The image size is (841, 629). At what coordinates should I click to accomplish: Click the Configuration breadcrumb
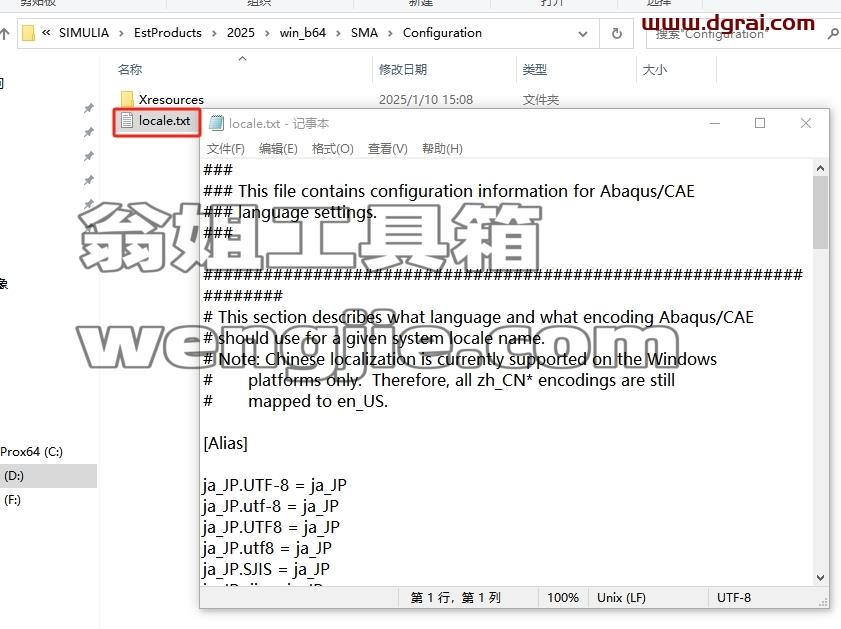pyautogui.click(x=442, y=33)
